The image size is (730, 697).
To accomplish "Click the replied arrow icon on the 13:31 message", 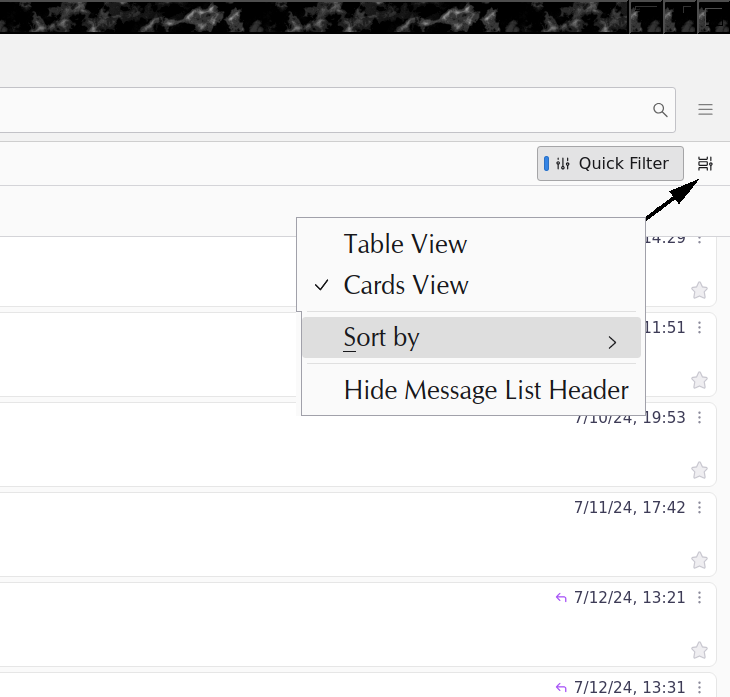I will pos(561,688).
